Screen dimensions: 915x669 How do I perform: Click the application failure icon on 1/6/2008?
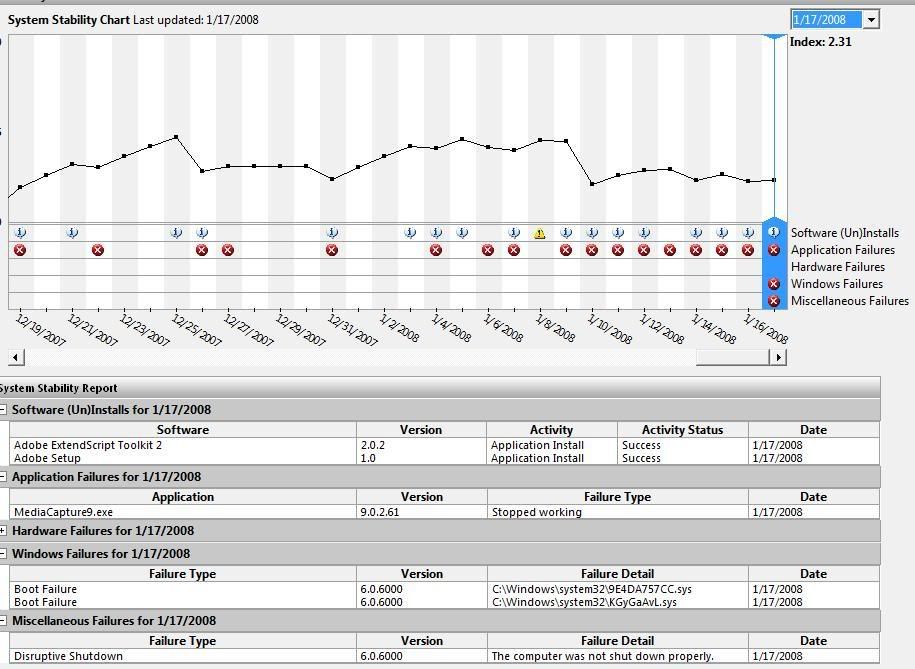[488, 250]
